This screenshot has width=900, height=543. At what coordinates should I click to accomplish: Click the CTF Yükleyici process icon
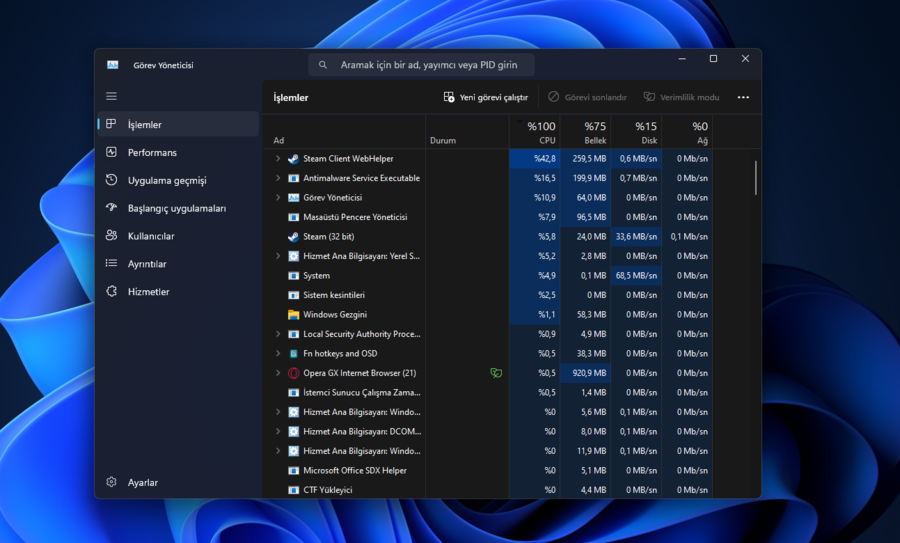coord(293,490)
